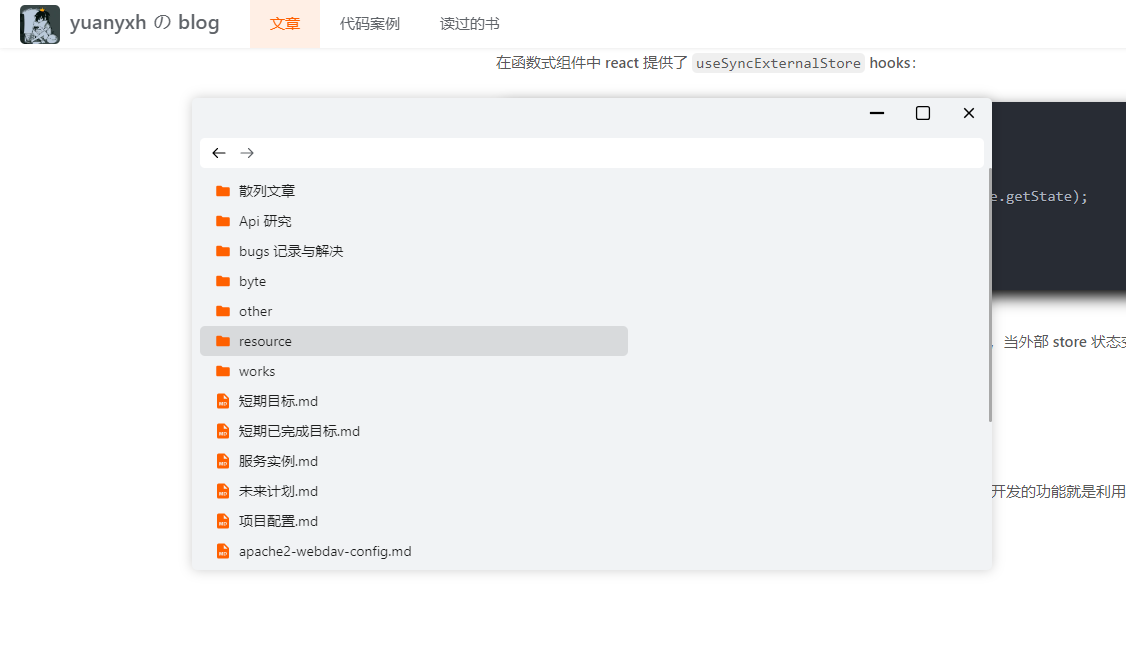Click the folder icon of Api 研究
Screen dimensions: 1126x653
tap(223, 221)
